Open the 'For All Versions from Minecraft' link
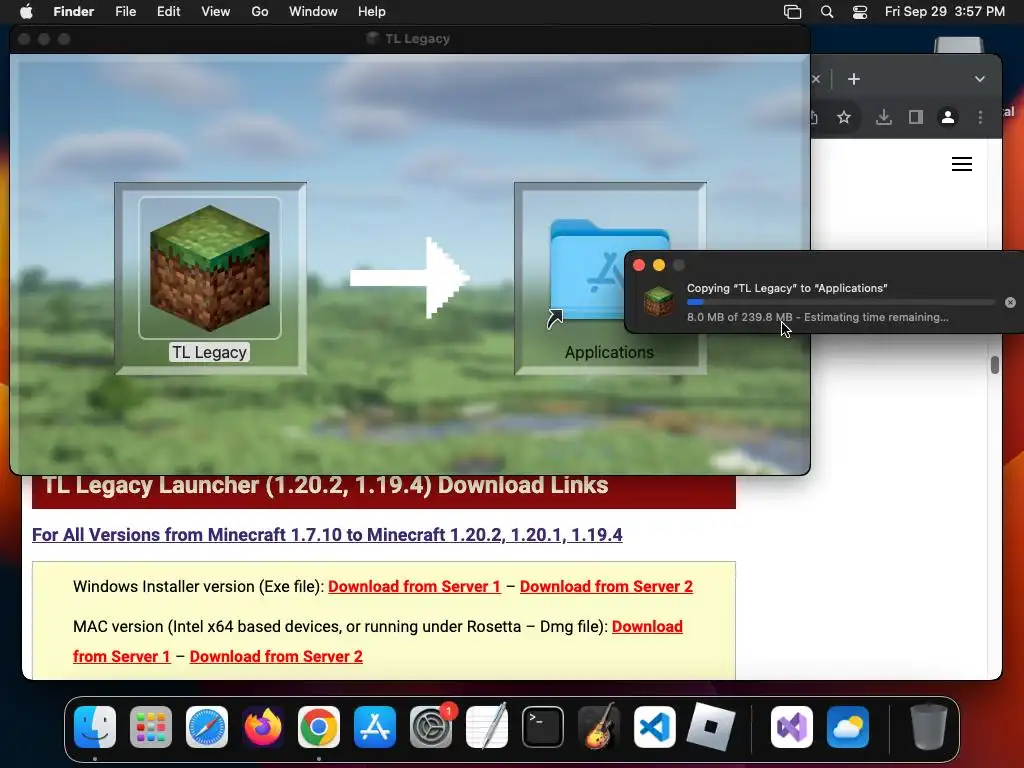 coord(327,535)
